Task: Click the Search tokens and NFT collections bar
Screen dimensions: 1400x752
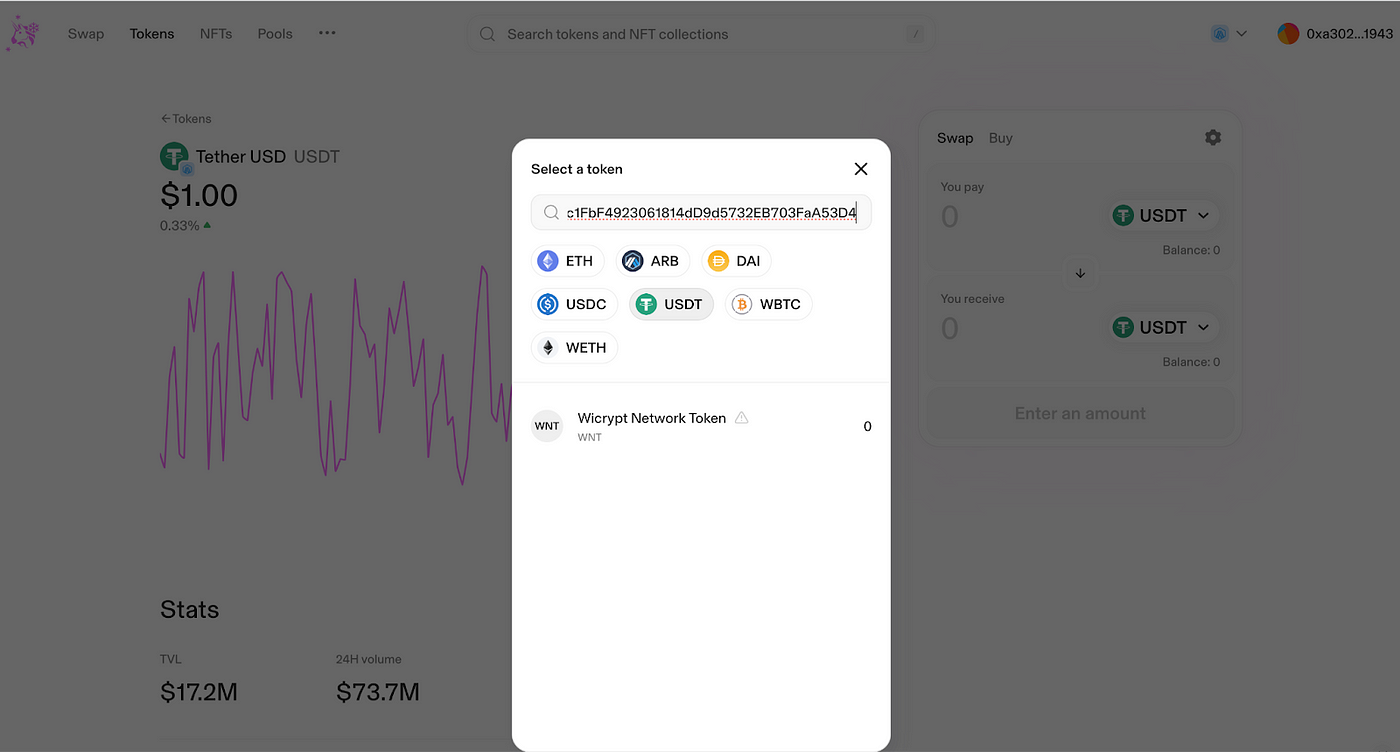Action: [701, 34]
